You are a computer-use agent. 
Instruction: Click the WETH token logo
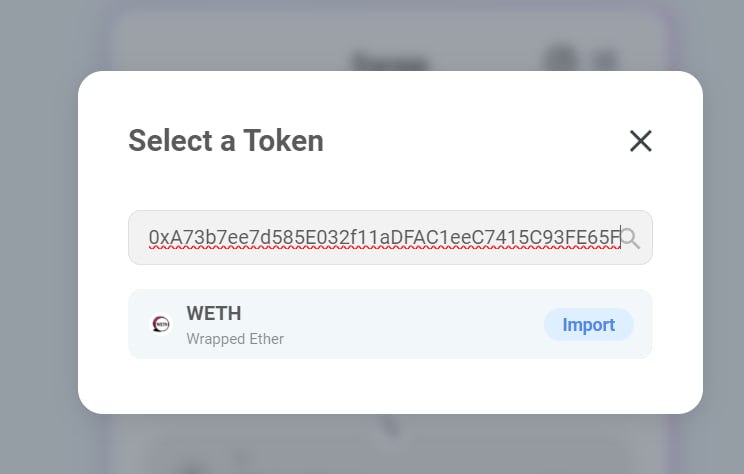click(160, 324)
